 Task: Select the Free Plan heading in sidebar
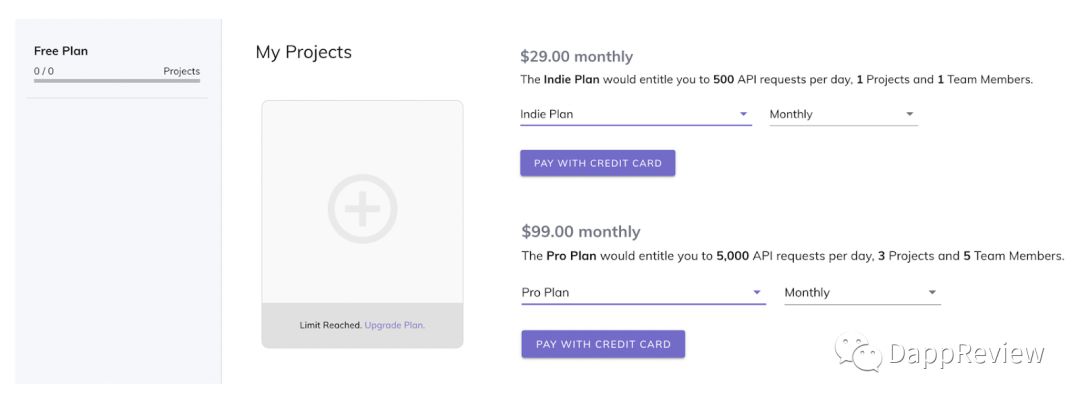point(61,51)
